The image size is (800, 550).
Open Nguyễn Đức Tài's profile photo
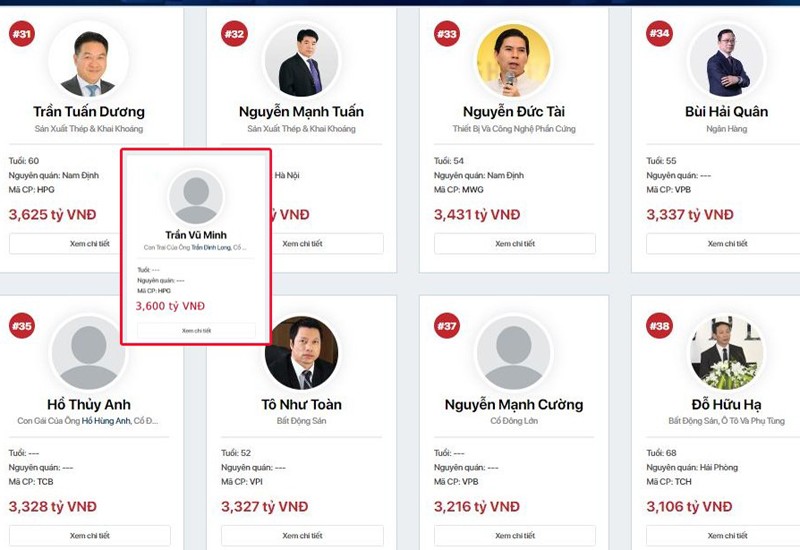513,60
